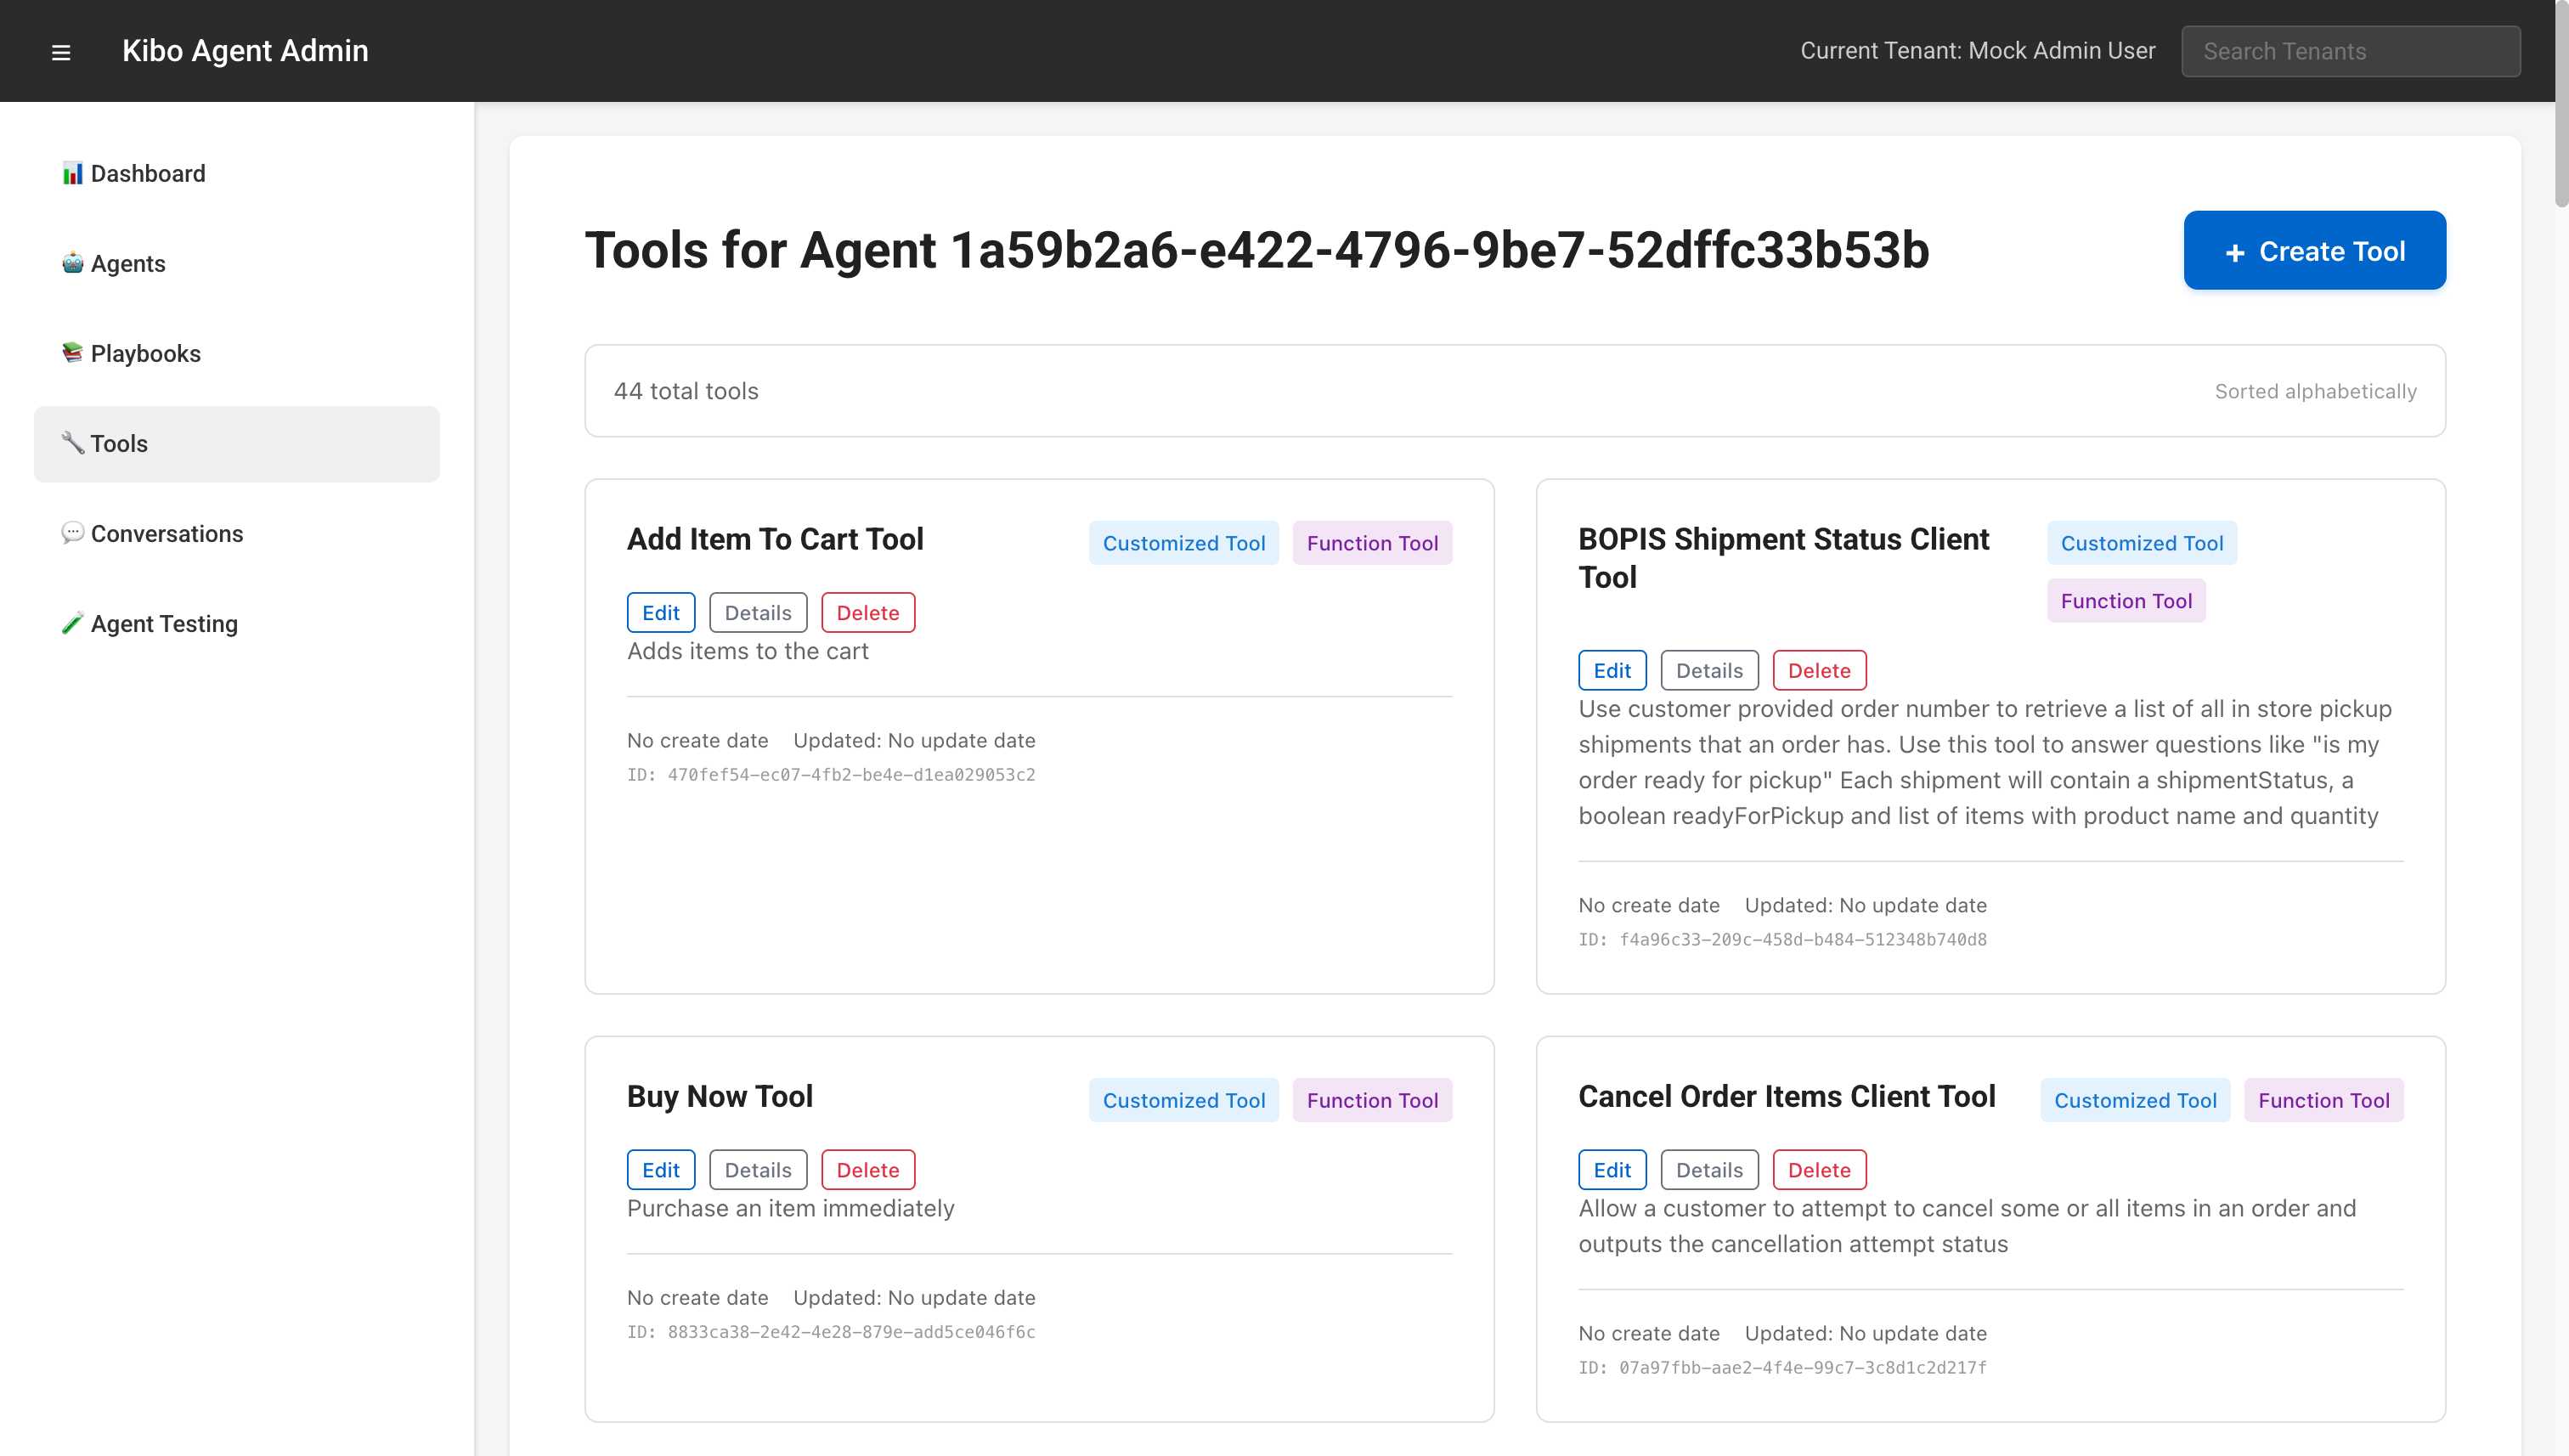Delete the Buy Now Tool
The height and width of the screenshot is (1456, 2569).
click(x=868, y=1170)
